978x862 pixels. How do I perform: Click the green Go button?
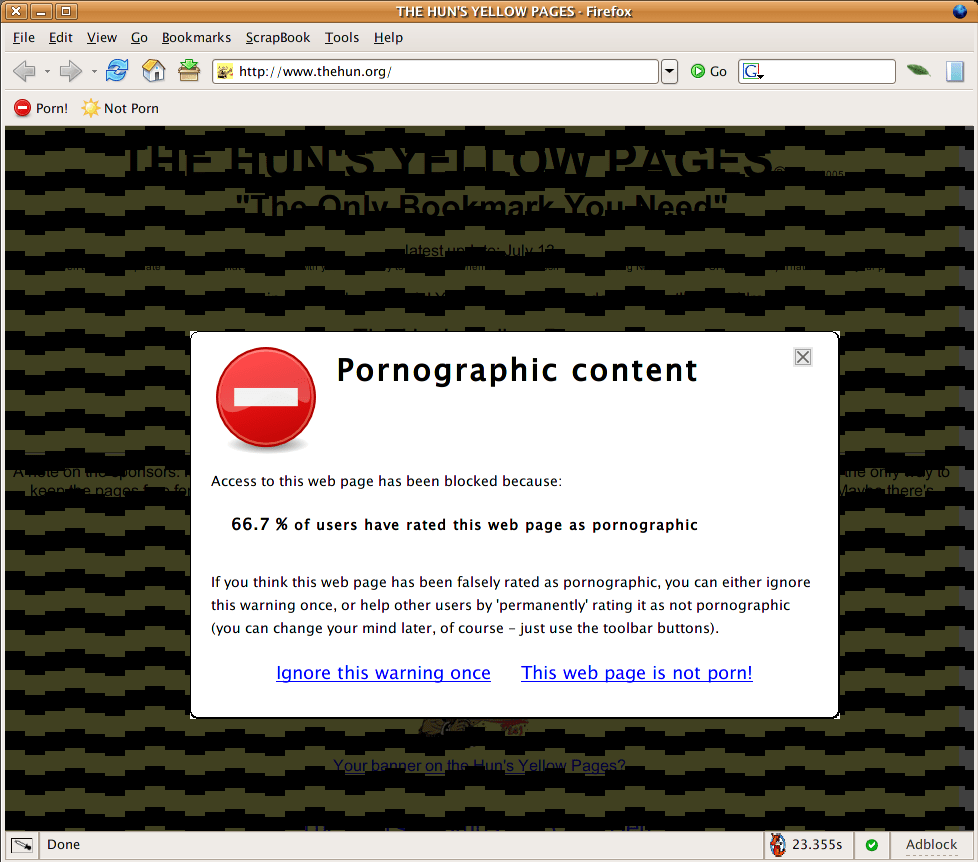tap(709, 72)
